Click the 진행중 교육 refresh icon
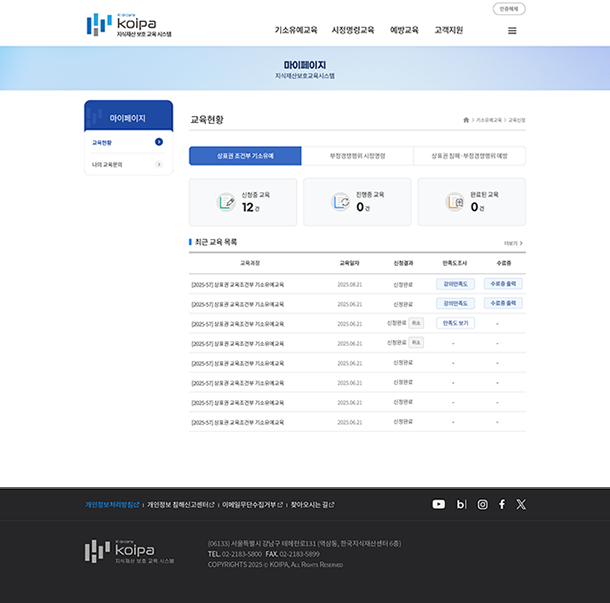 (x=341, y=202)
